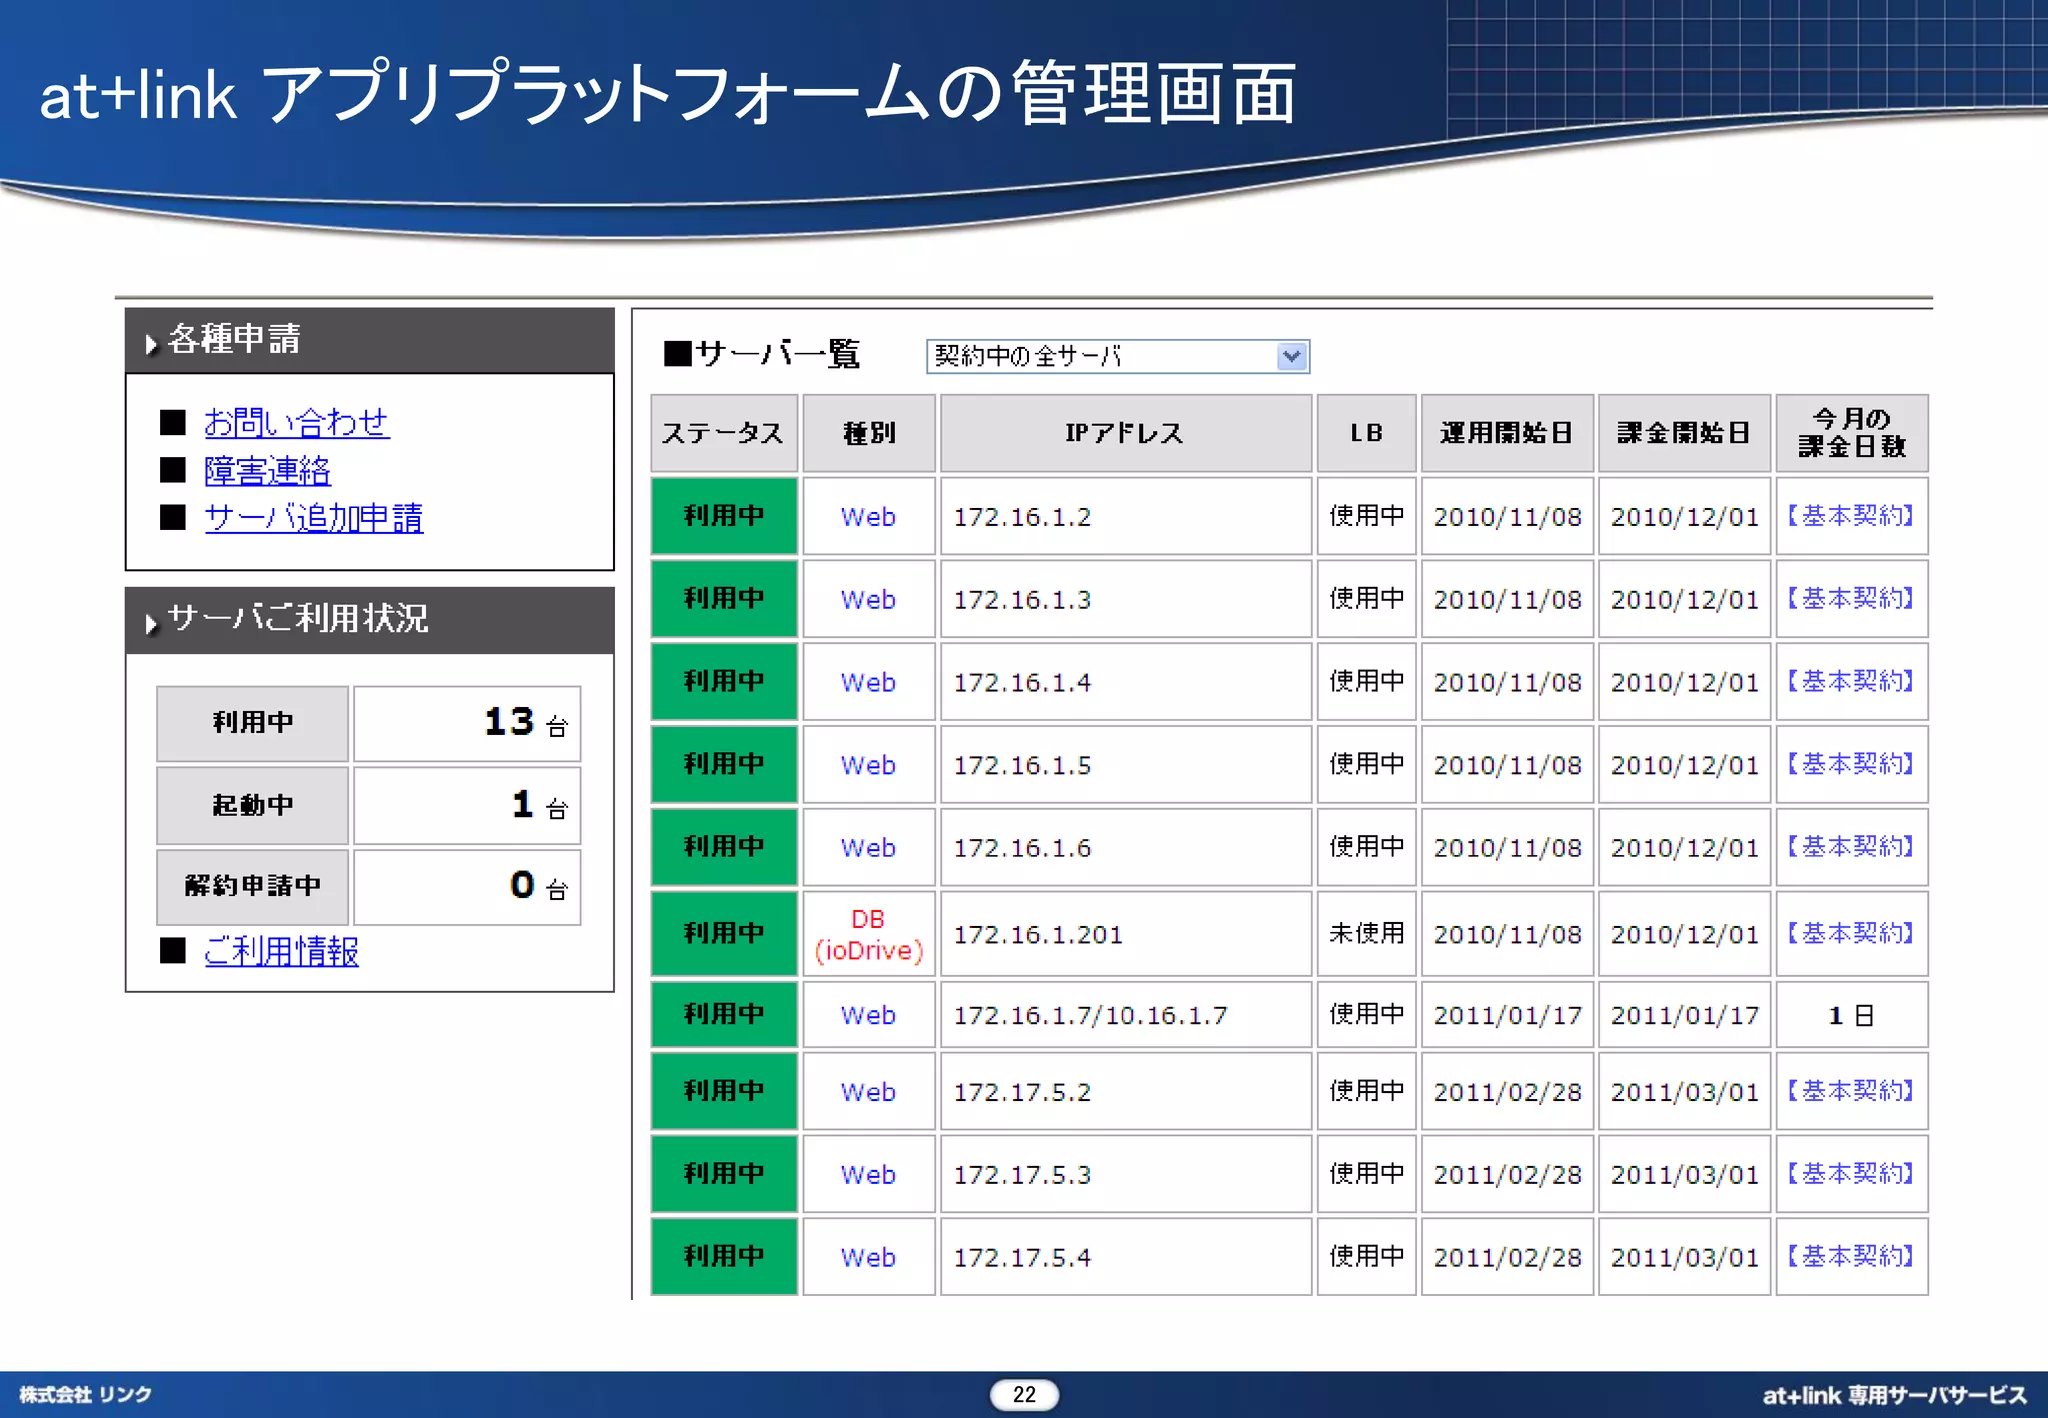Click 【基本契約】 in the 172.16.1.6 row
This screenshot has height=1418, width=2048.
[x=1851, y=847]
